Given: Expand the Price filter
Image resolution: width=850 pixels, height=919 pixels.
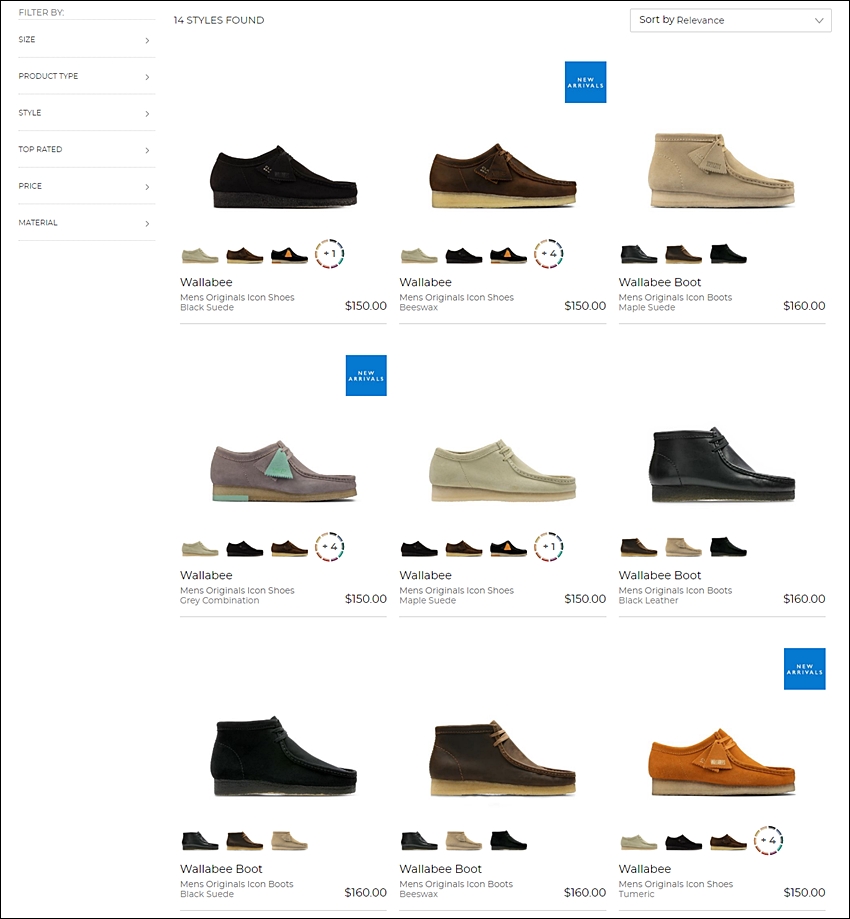Looking at the screenshot, I should point(87,186).
